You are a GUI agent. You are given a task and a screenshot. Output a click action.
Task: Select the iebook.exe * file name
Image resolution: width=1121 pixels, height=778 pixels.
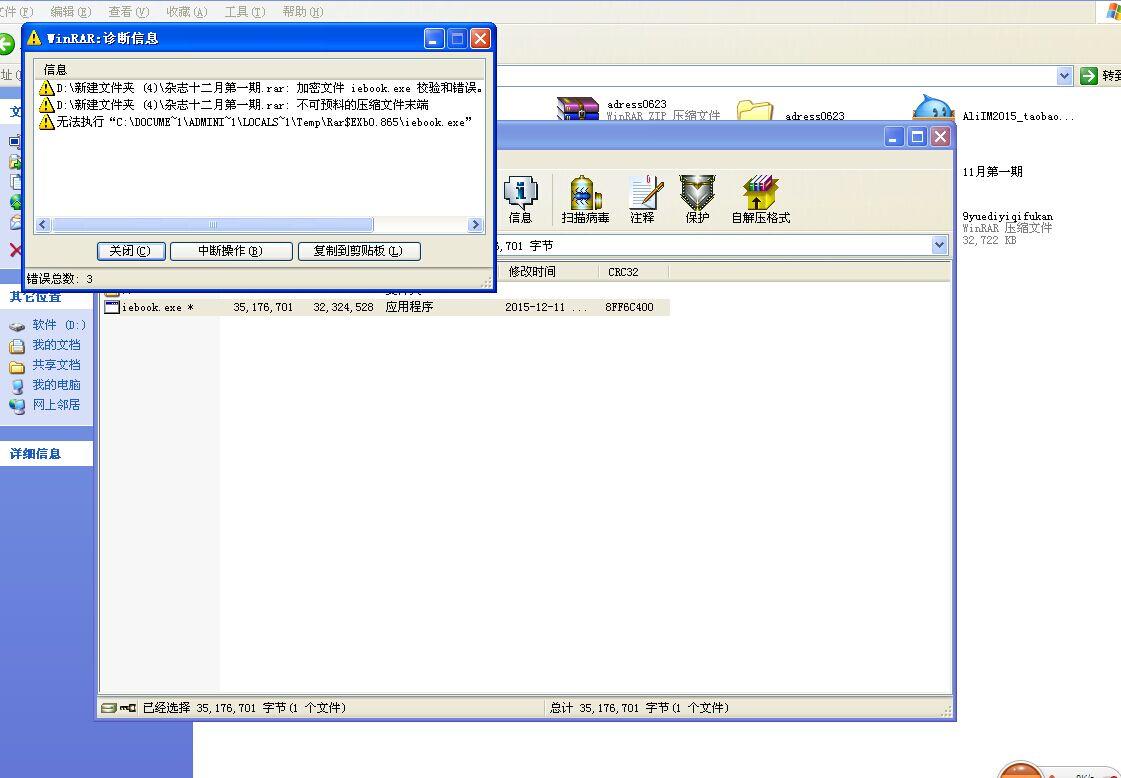click(157, 307)
